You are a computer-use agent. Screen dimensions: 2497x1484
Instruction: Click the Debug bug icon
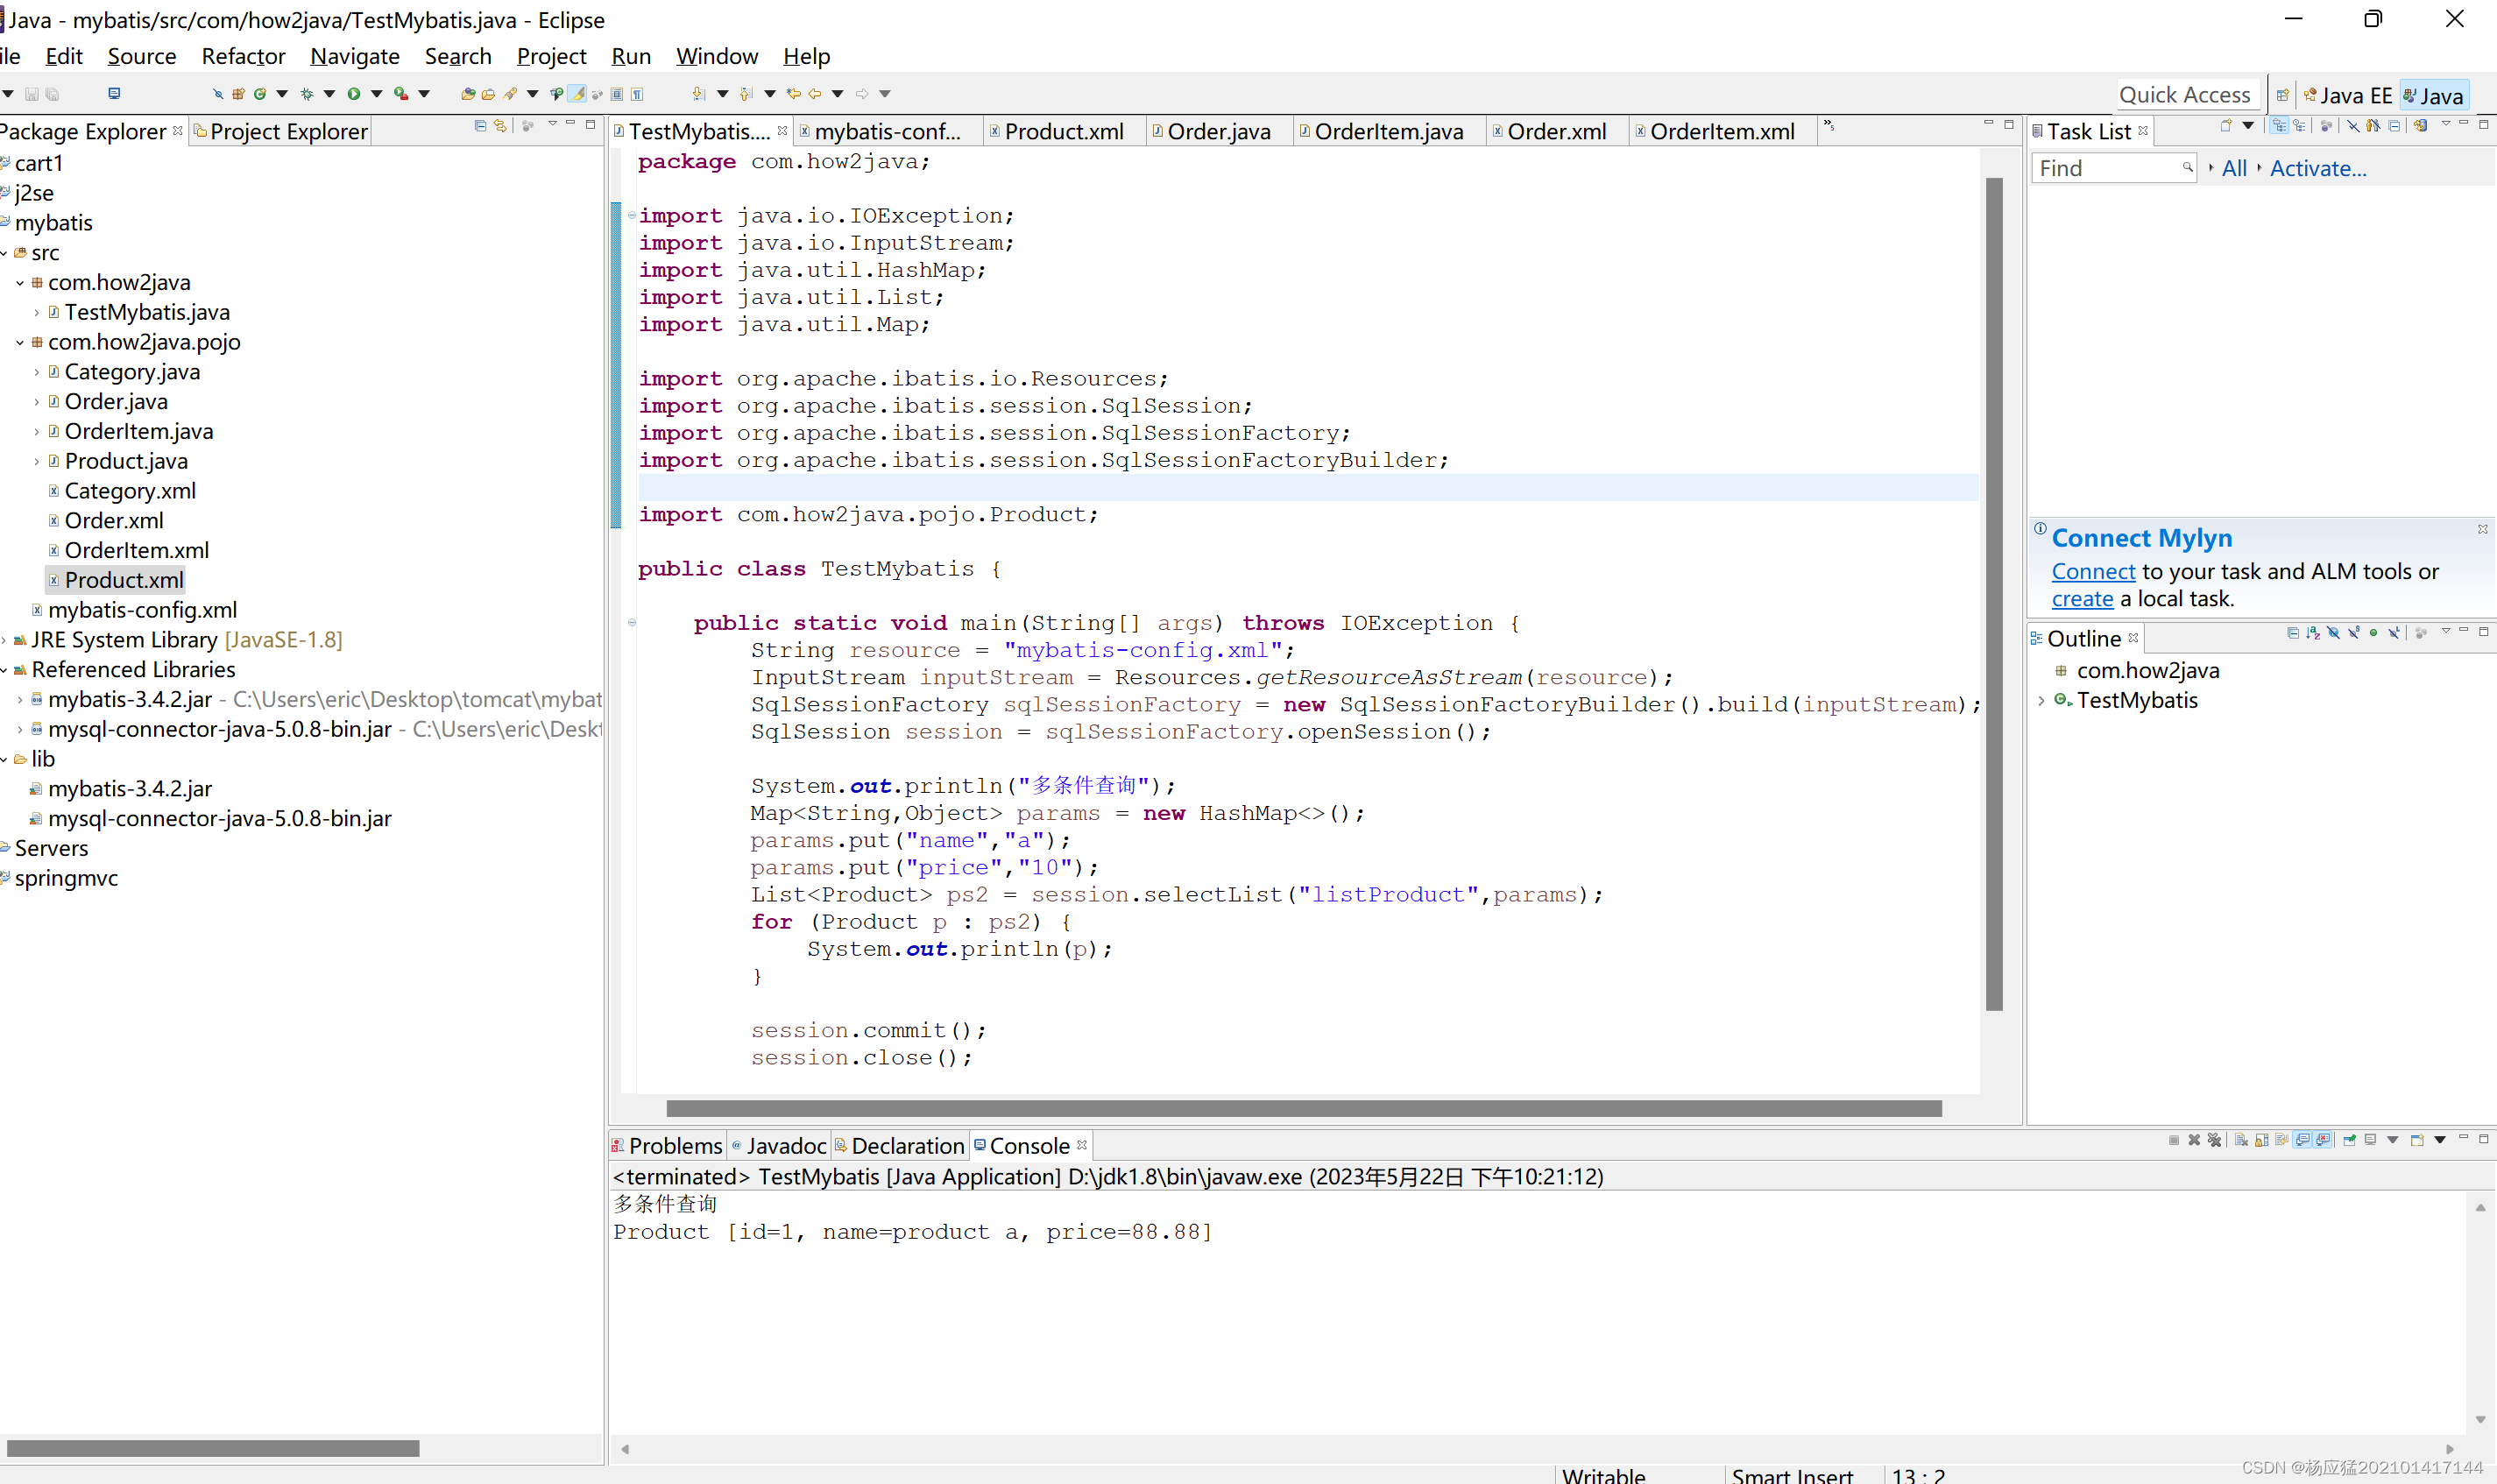307,94
